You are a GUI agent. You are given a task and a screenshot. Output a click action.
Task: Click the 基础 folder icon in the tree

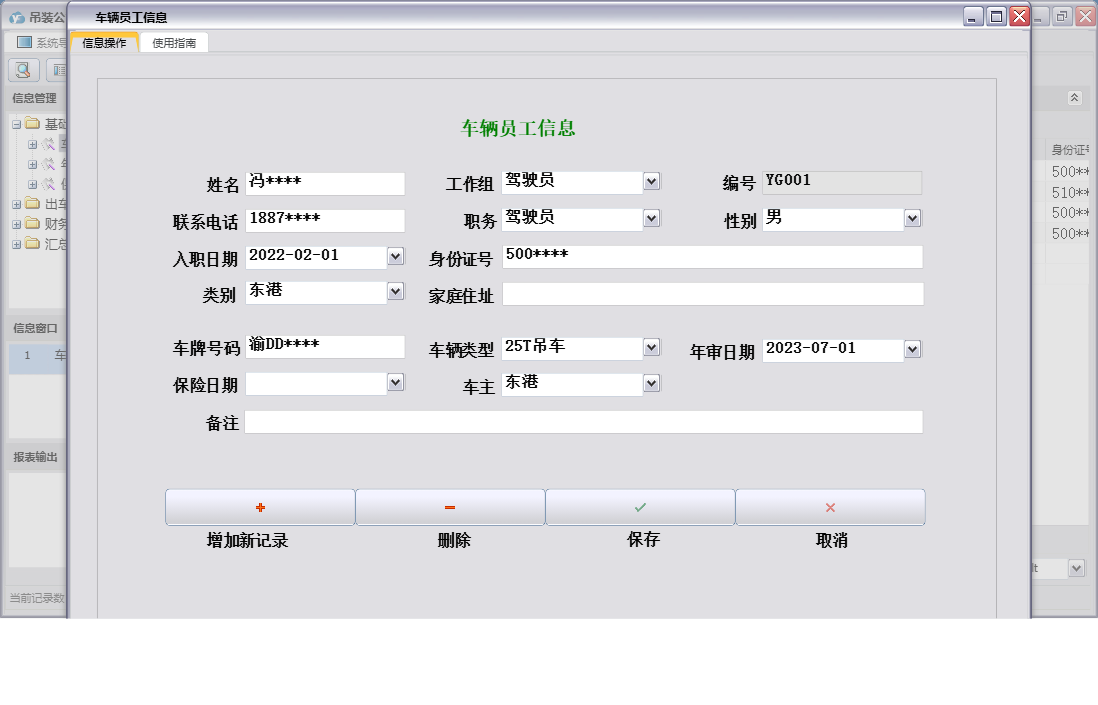pos(31,125)
